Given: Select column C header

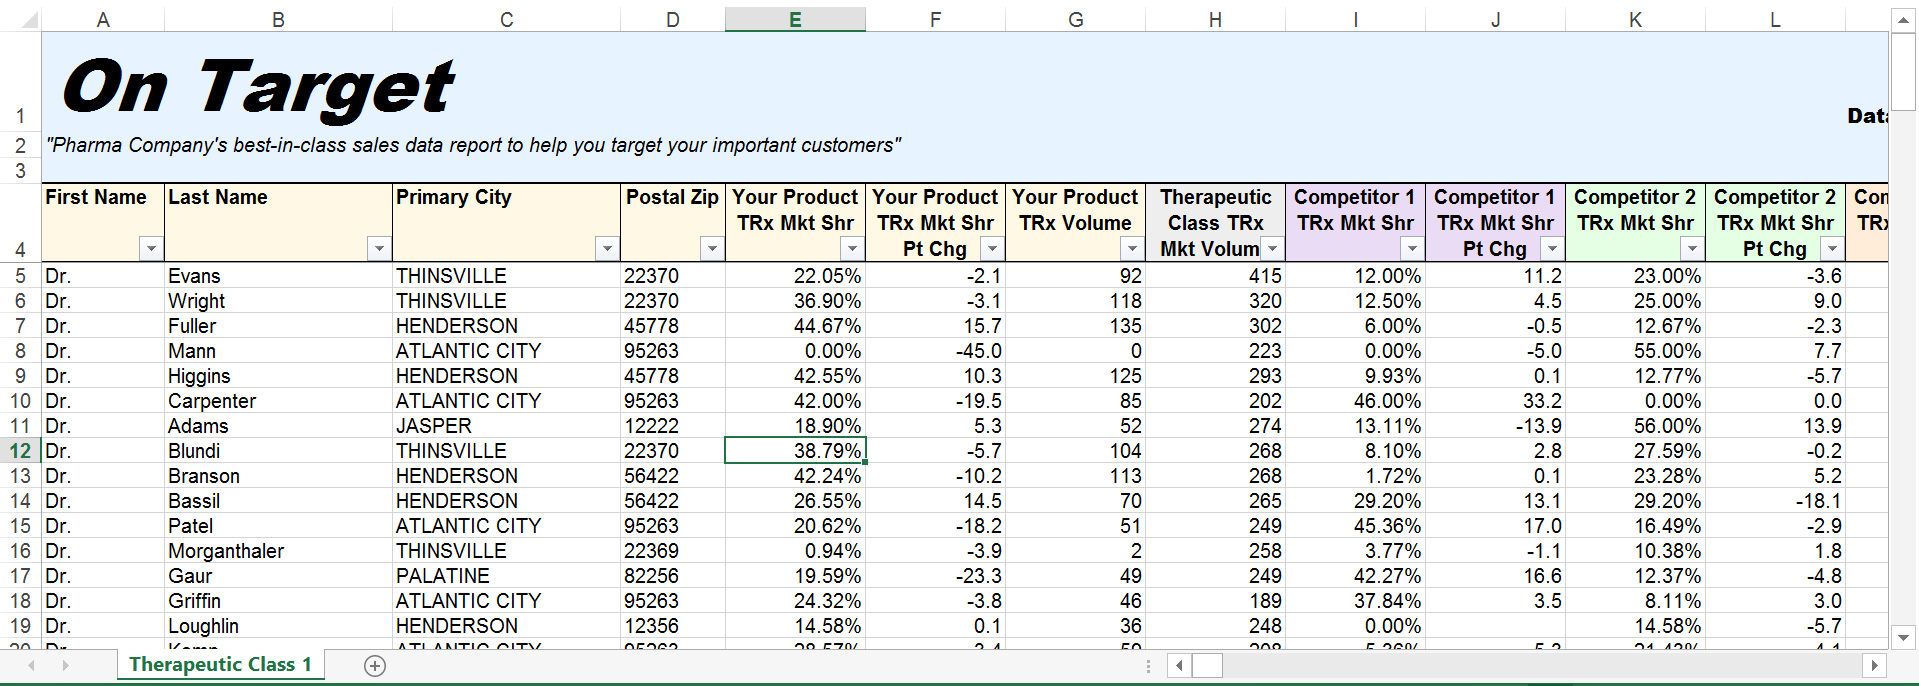Looking at the screenshot, I should 506,19.
